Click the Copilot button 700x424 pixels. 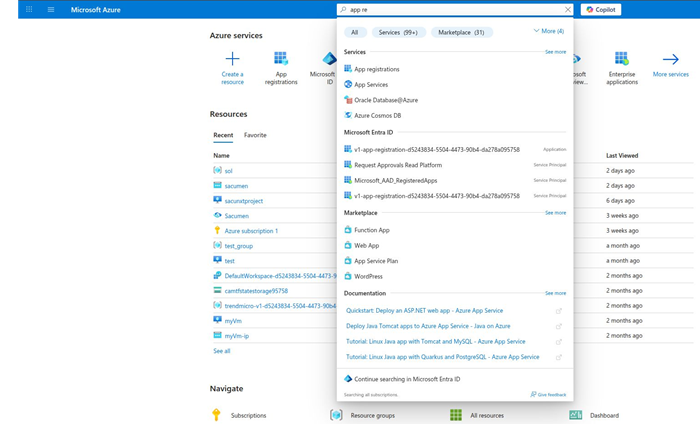[x=601, y=10]
